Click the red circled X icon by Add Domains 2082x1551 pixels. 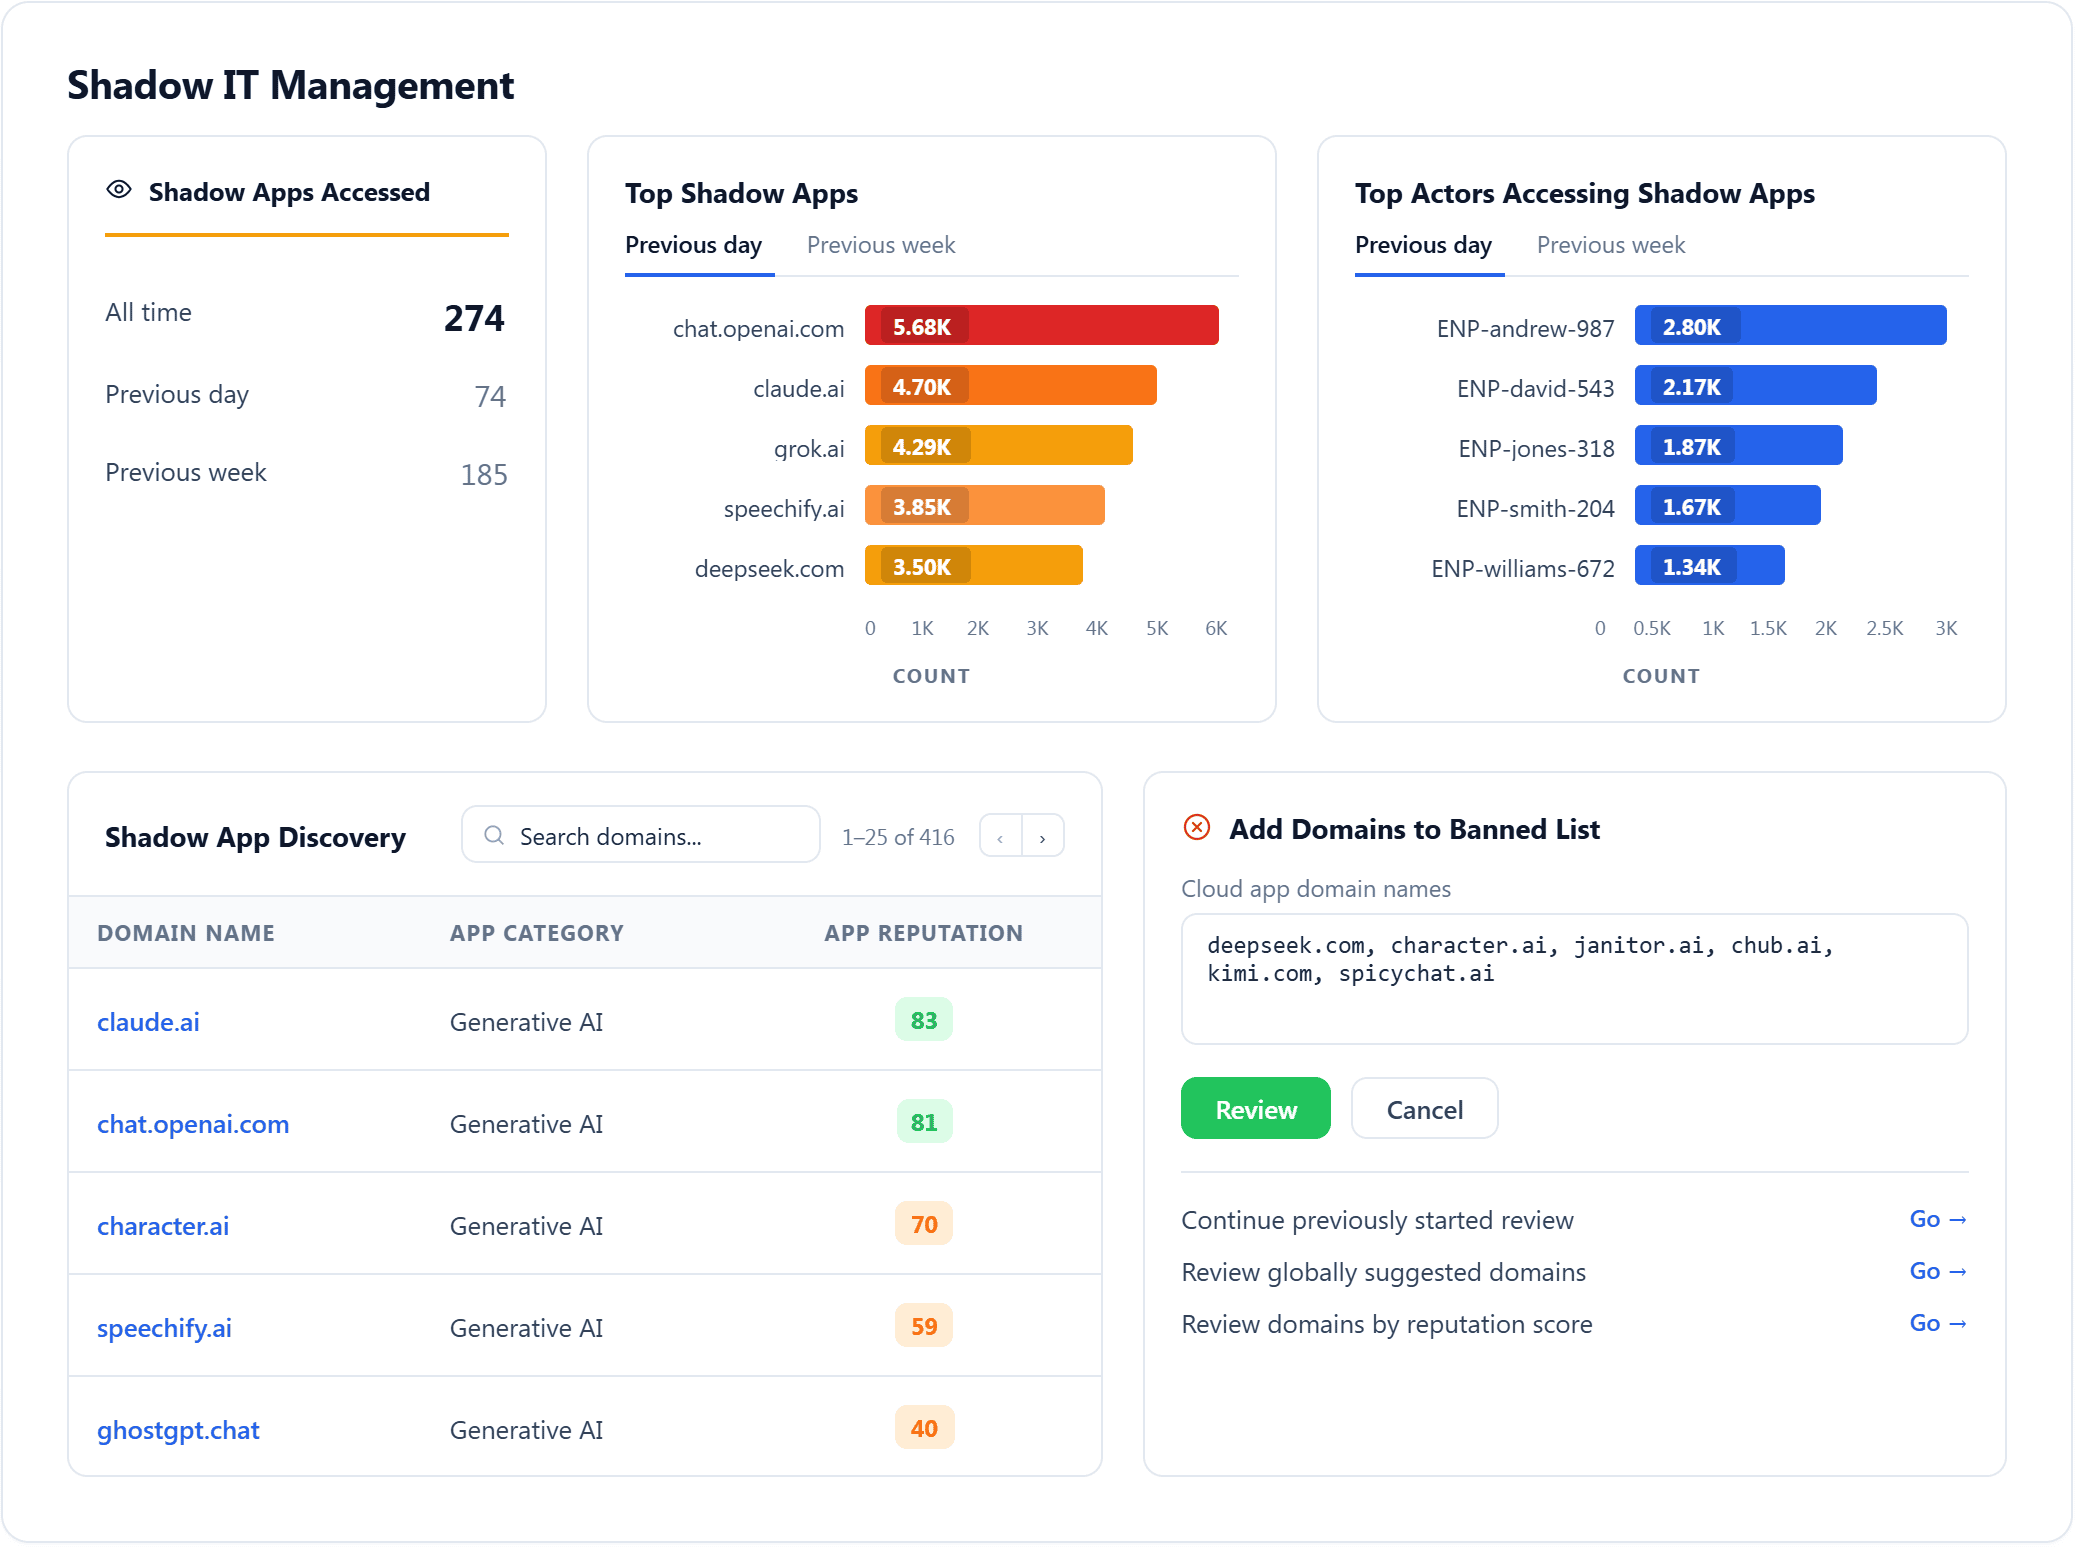[1197, 827]
